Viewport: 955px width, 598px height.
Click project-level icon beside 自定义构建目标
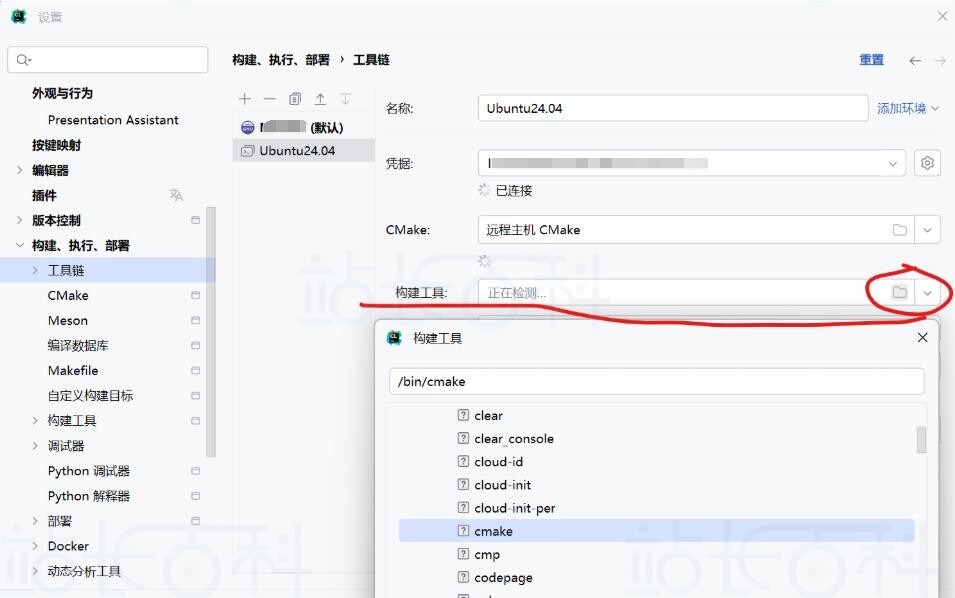pos(196,396)
